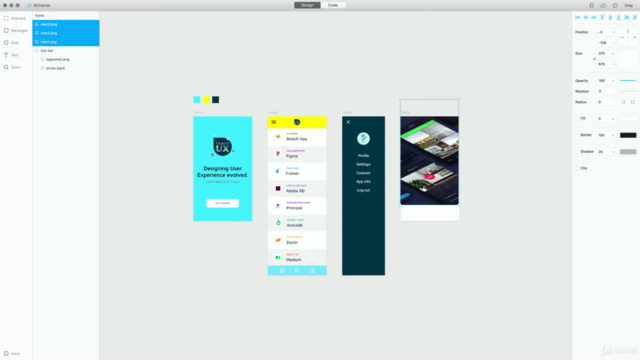Click the Sketch App row in list artboard
The height and width of the screenshot is (360, 640).
297,137
